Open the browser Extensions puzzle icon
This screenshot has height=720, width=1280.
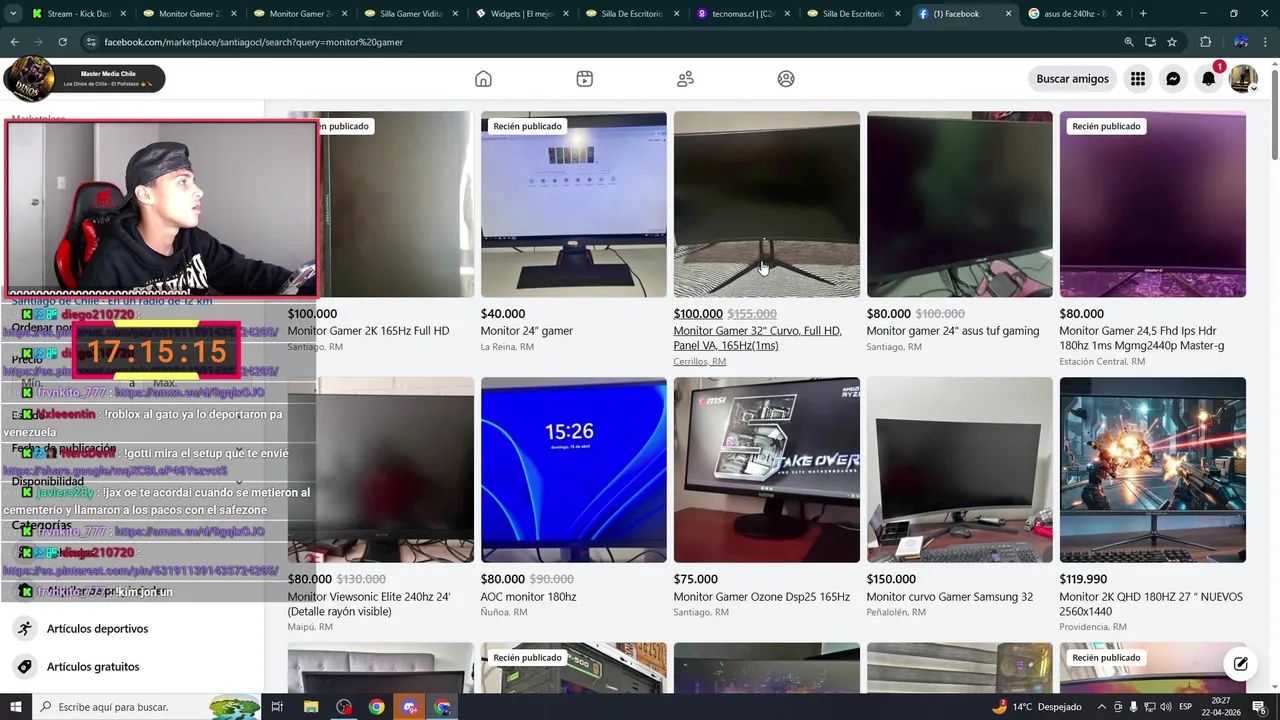click(1205, 42)
